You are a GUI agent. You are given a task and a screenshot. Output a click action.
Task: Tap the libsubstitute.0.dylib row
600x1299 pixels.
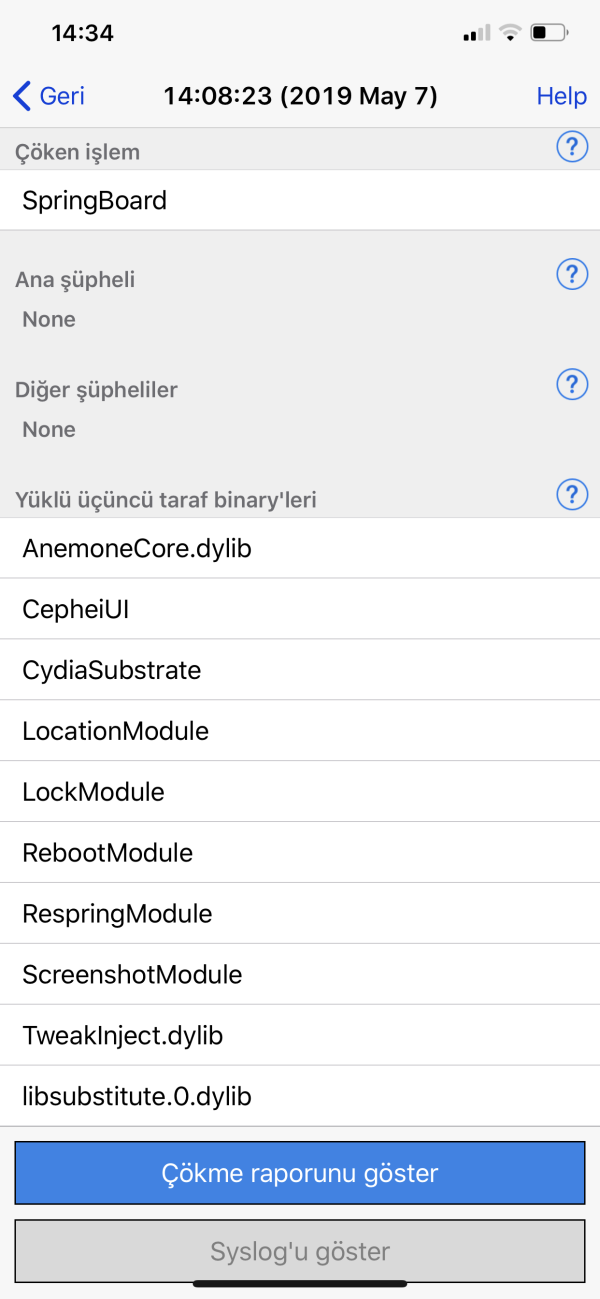[300, 1097]
